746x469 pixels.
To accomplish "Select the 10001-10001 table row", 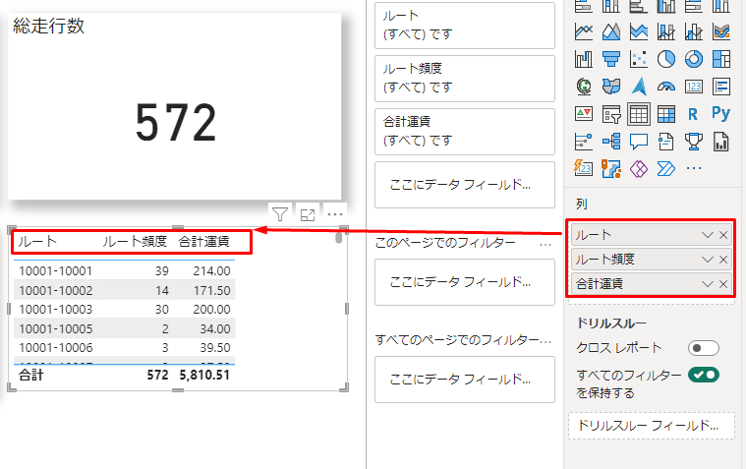I will [124, 271].
